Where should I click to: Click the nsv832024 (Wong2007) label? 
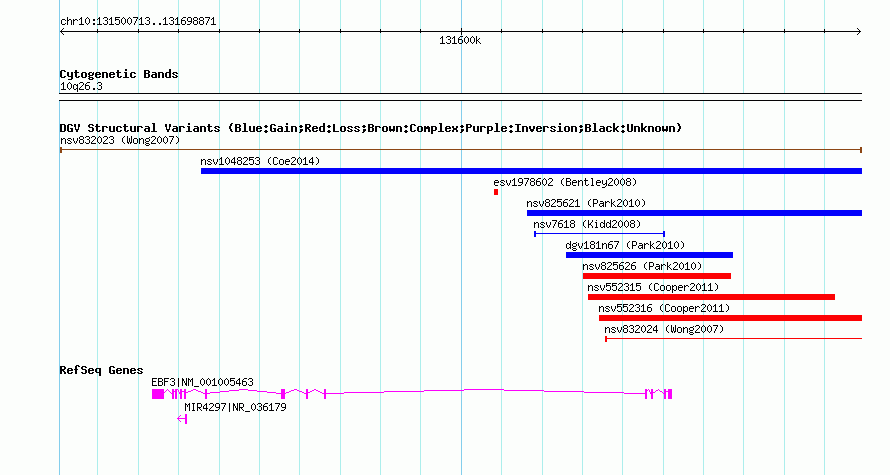pos(664,329)
